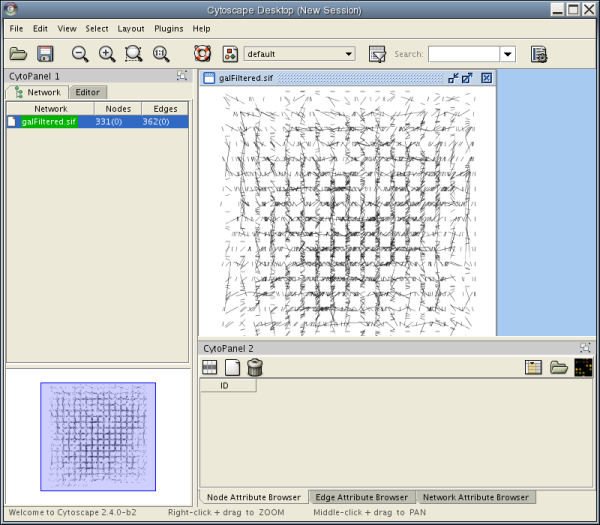Click the Zoom Out magnifier icon
This screenshot has height=525, width=600.
(80, 54)
